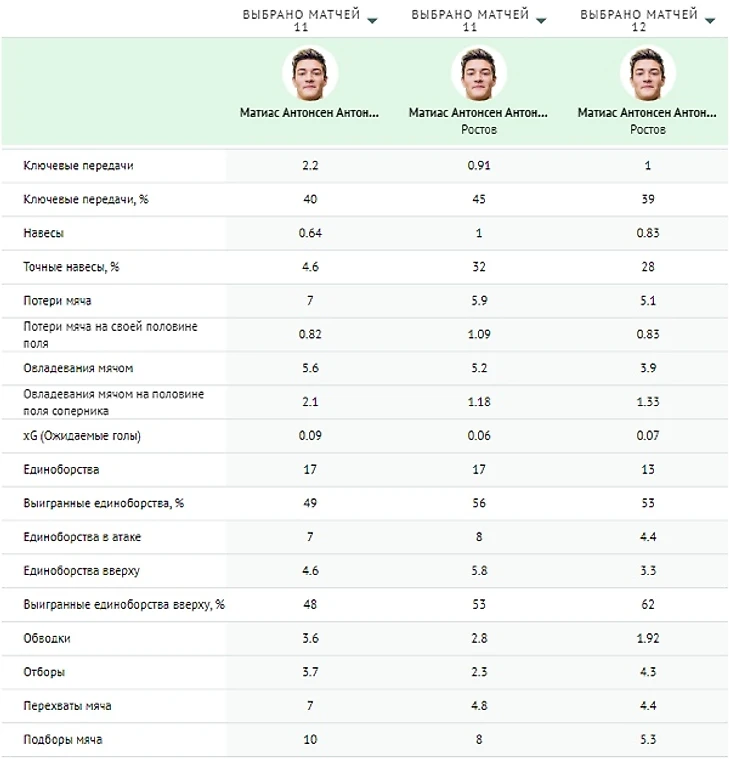730x759 pixels.
Task: Click the "Ростов" club label in the last column
Action: coord(648,130)
